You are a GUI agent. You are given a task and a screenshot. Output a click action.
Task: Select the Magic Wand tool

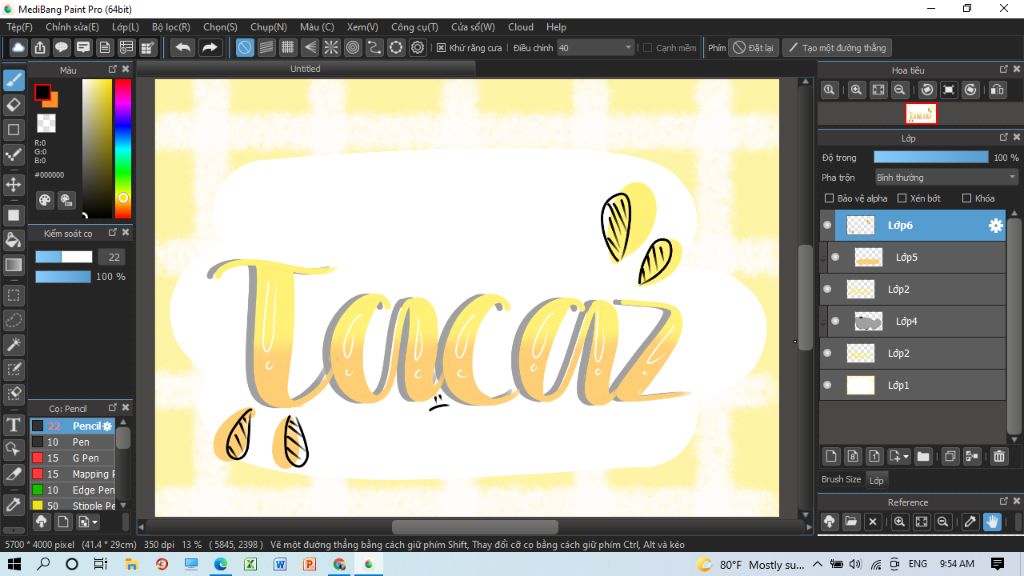coord(14,345)
